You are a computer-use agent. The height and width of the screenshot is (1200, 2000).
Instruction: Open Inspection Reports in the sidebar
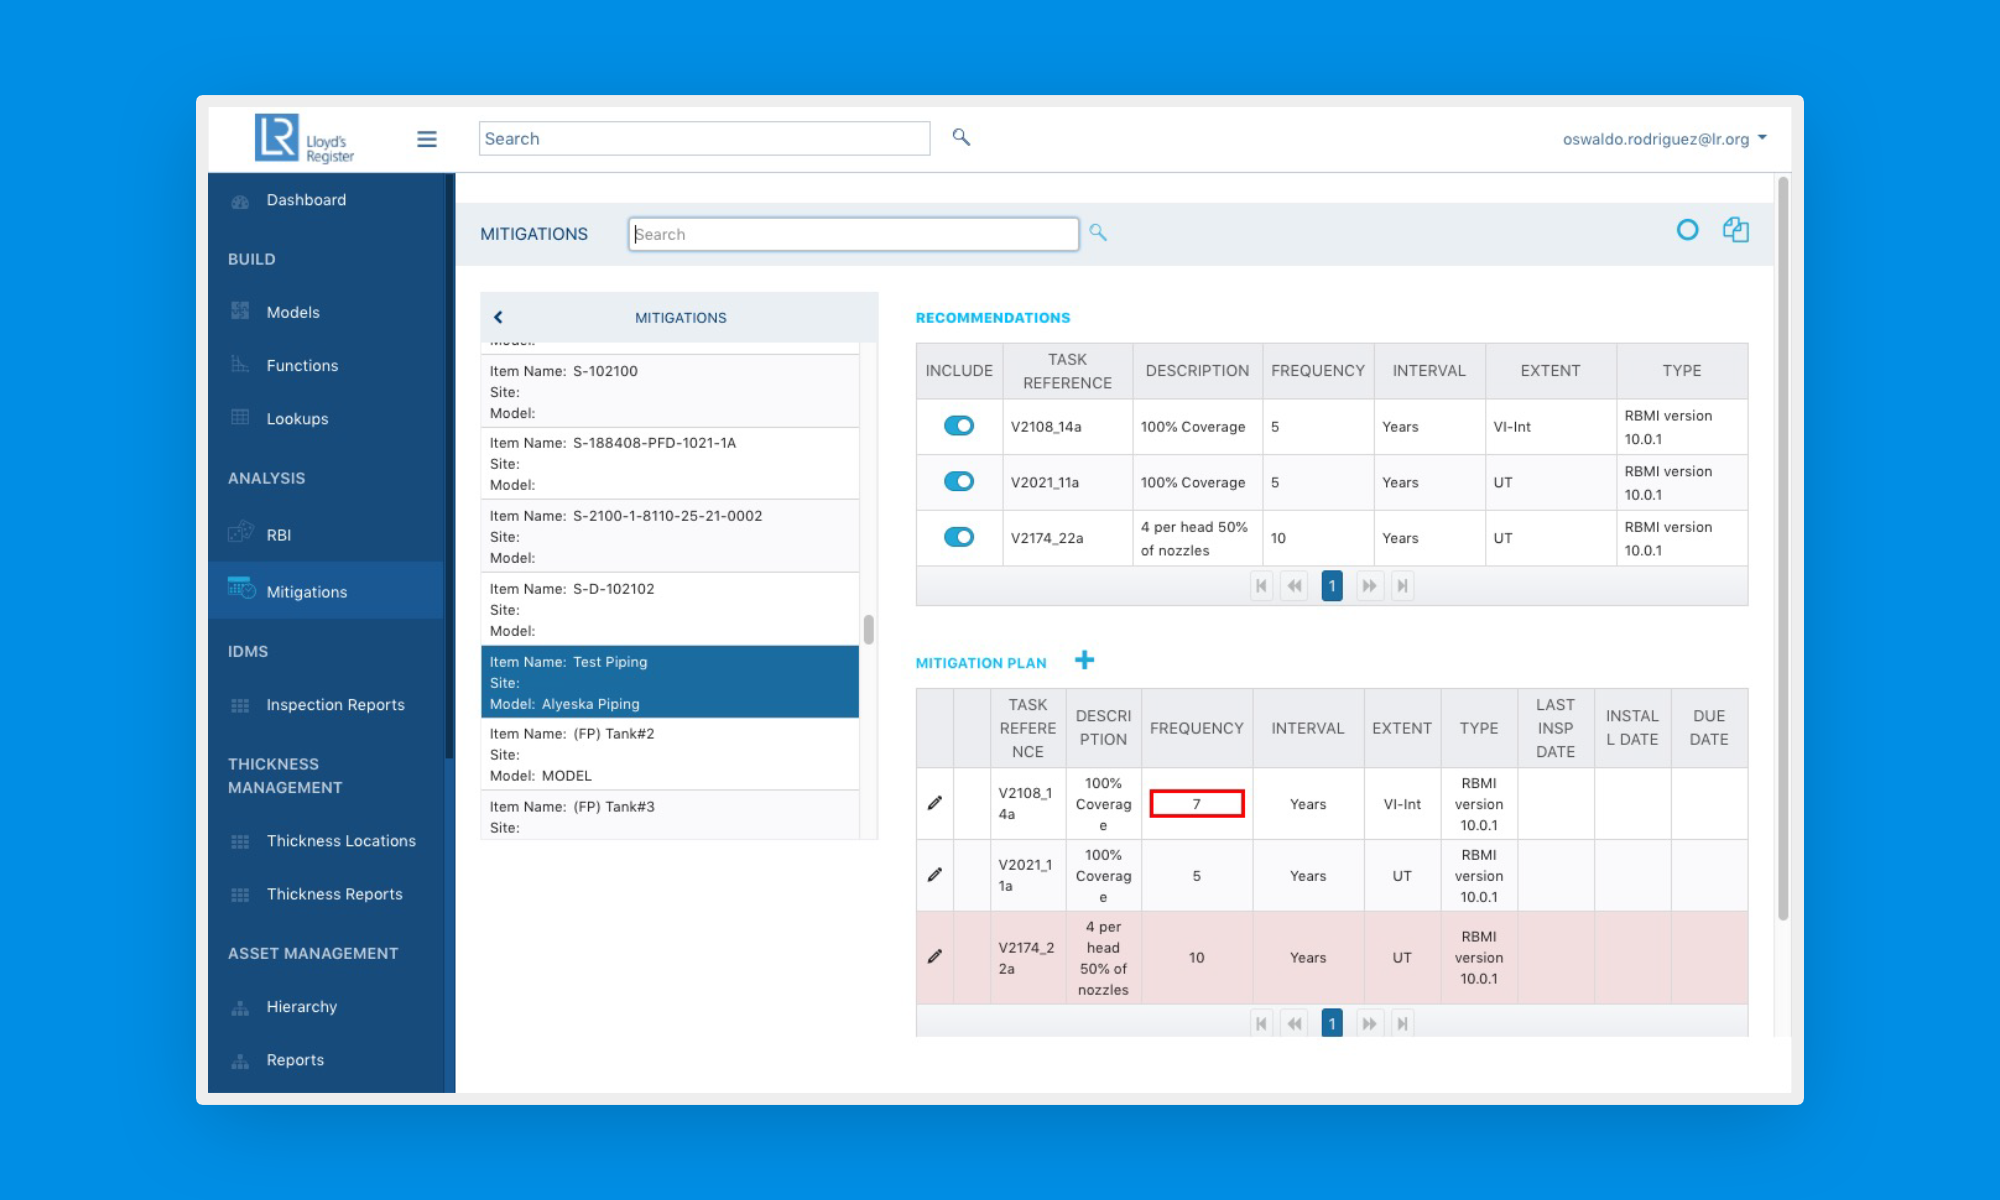(x=335, y=705)
